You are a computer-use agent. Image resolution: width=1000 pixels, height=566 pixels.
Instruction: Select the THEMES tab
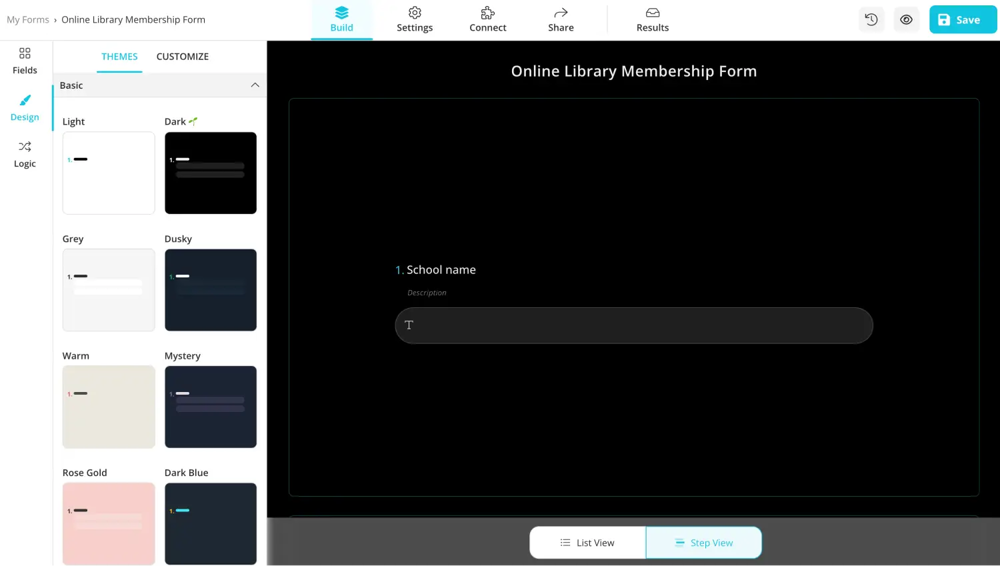click(x=119, y=57)
